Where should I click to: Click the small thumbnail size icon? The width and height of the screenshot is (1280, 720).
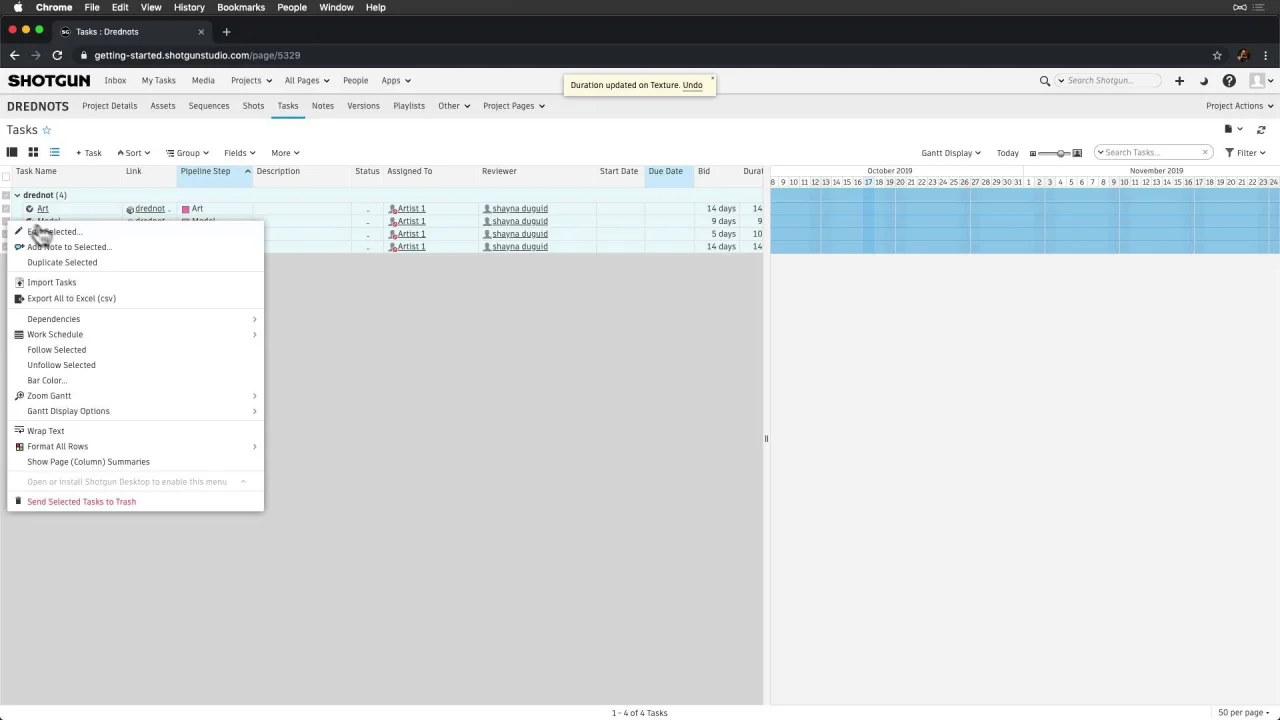(1033, 153)
